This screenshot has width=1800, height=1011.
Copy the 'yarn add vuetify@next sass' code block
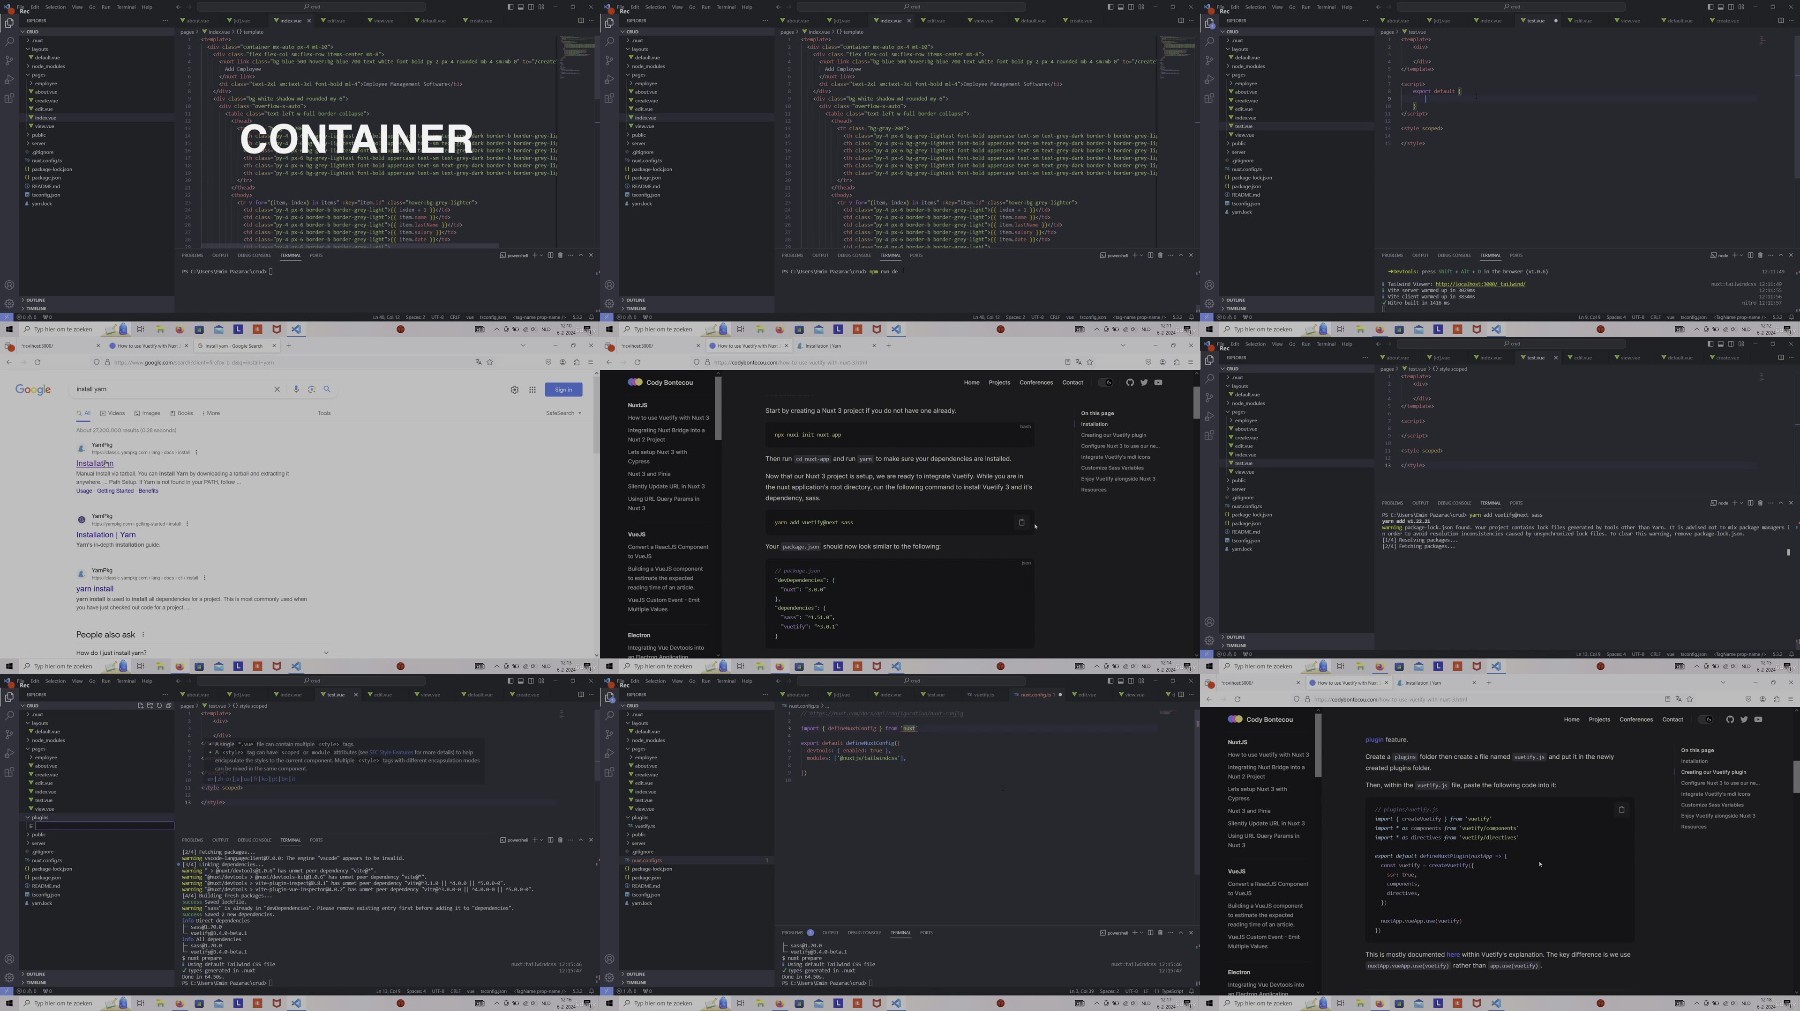(1021, 522)
